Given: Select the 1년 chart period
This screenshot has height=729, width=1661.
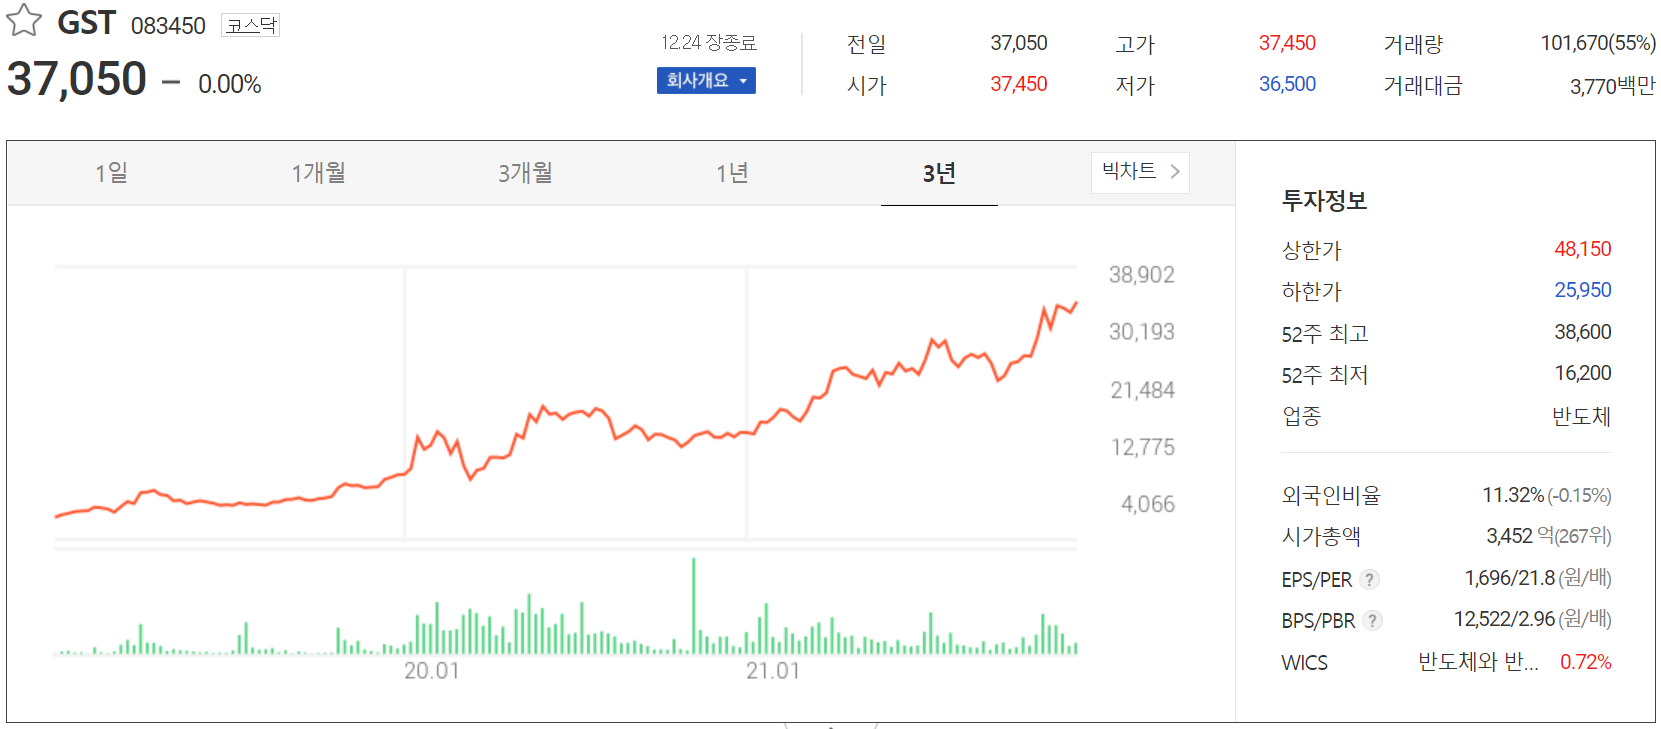Looking at the screenshot, I should 732,172.
